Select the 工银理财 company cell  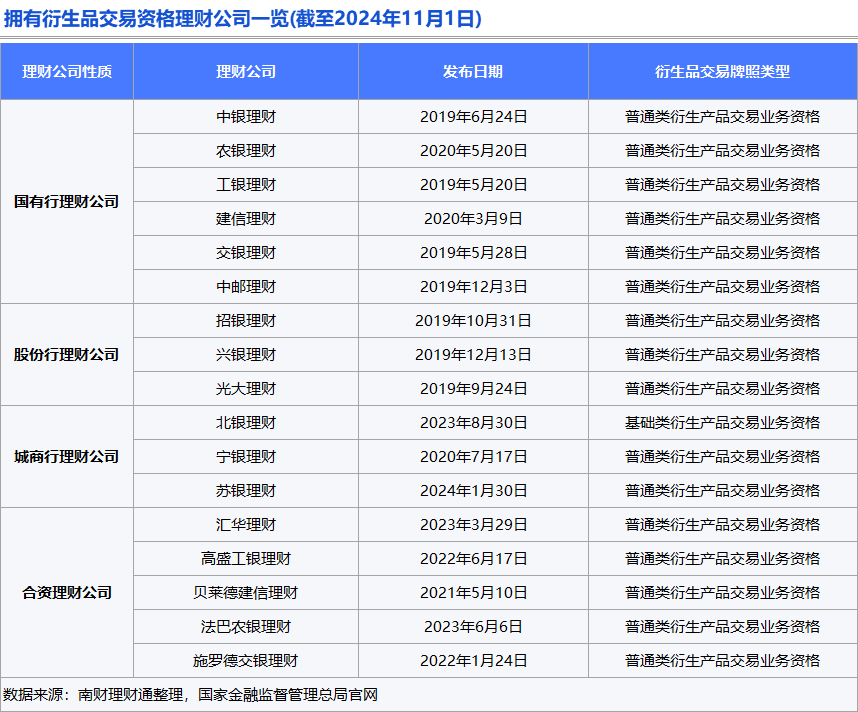click(x=246, y=184)
